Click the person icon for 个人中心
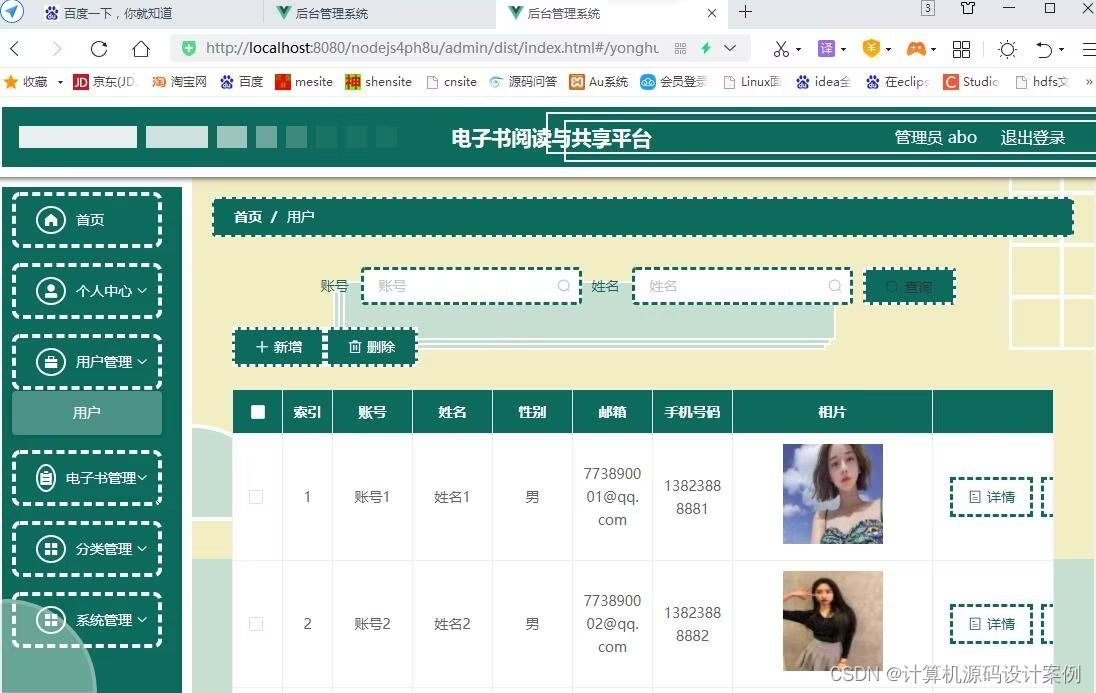The image size is (1096, 693). point(51,291)
